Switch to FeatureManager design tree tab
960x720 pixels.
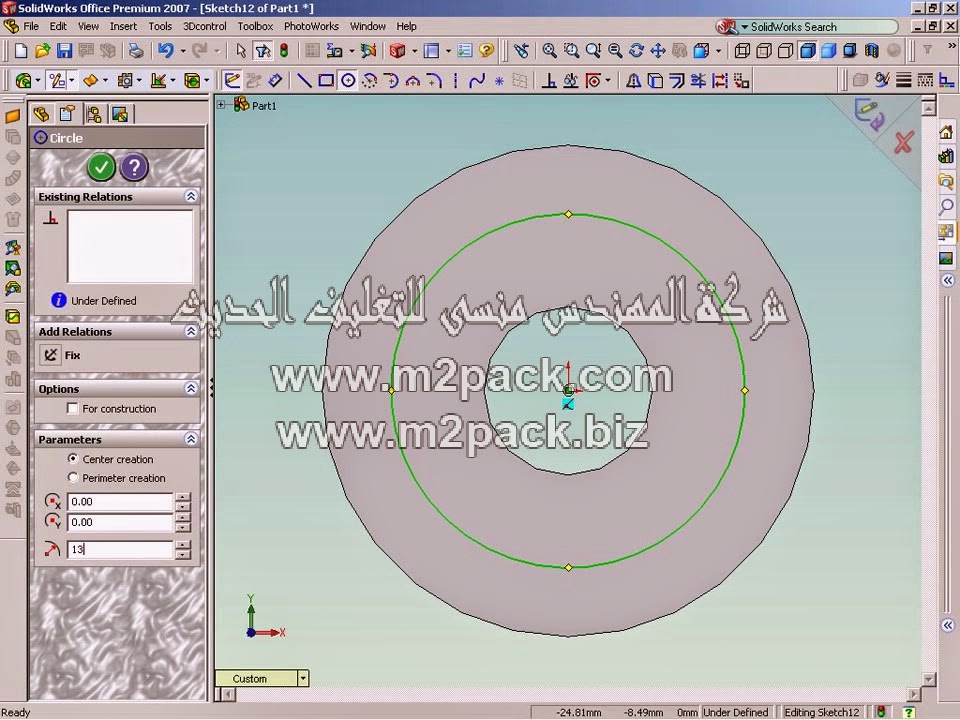point(42,114)
